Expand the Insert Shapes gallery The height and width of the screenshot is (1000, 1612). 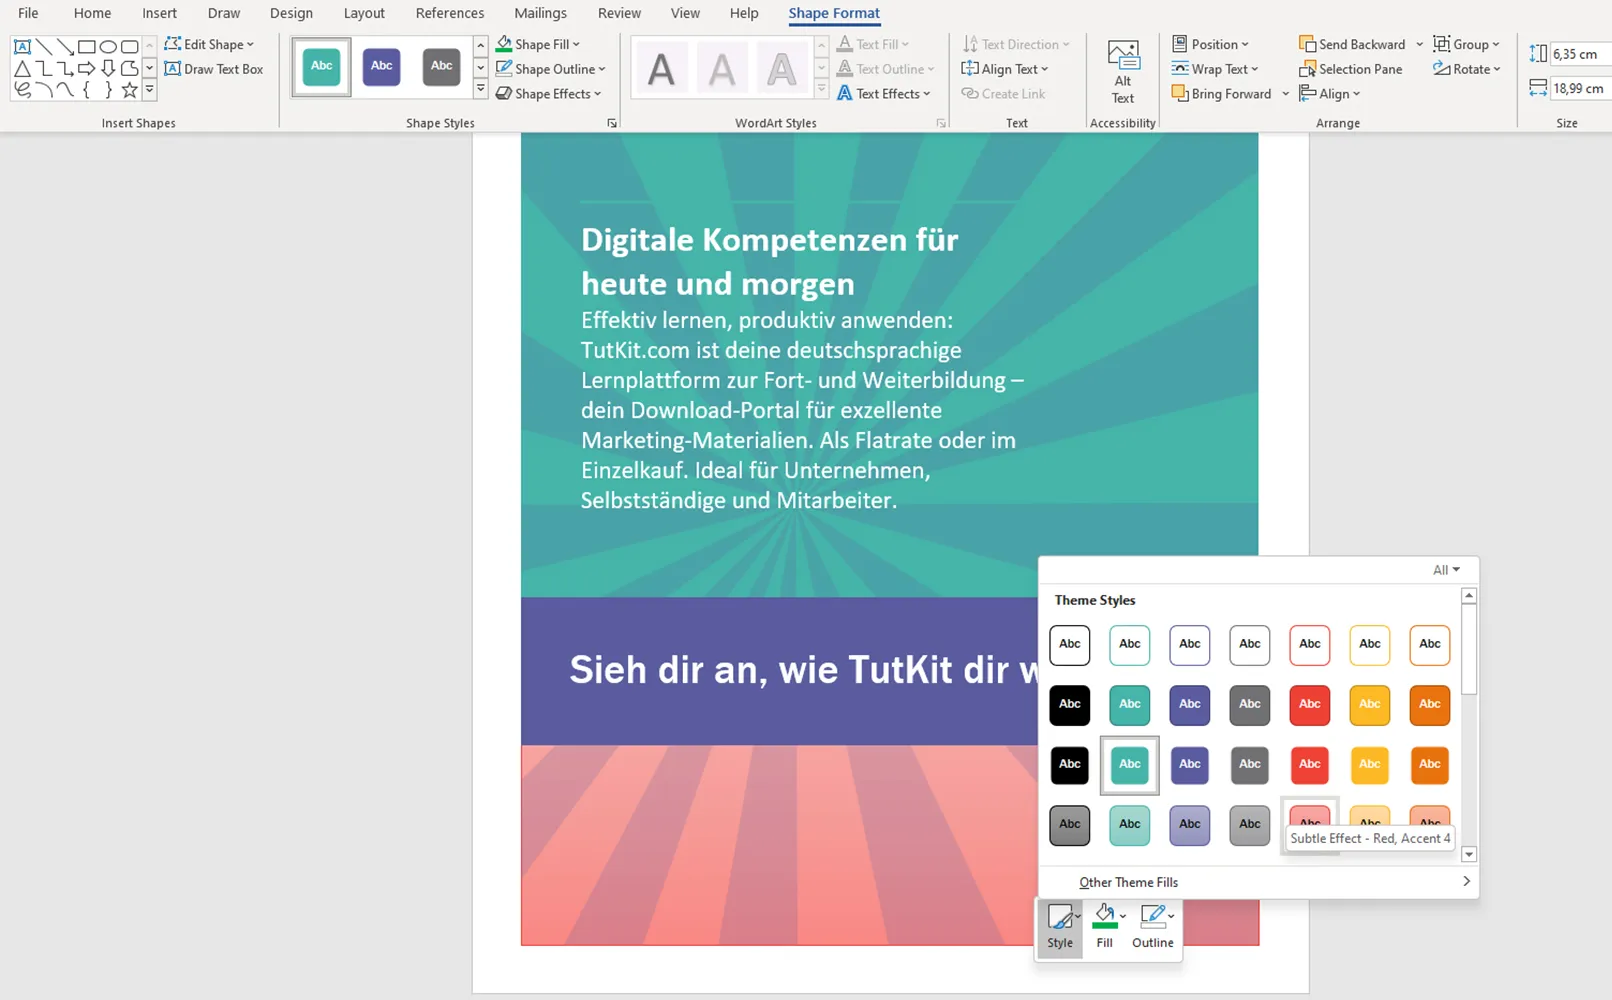(150, 90)
